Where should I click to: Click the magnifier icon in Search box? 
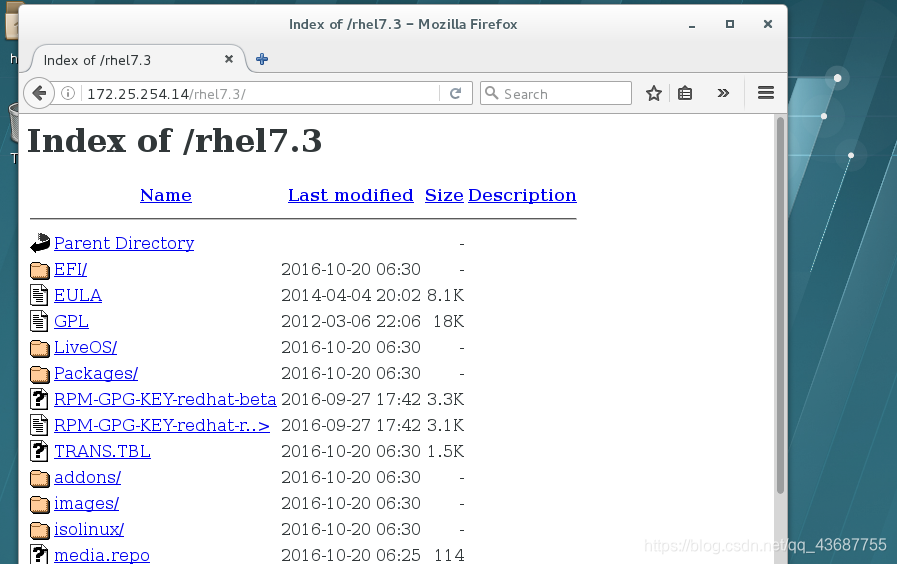[491, 93]
